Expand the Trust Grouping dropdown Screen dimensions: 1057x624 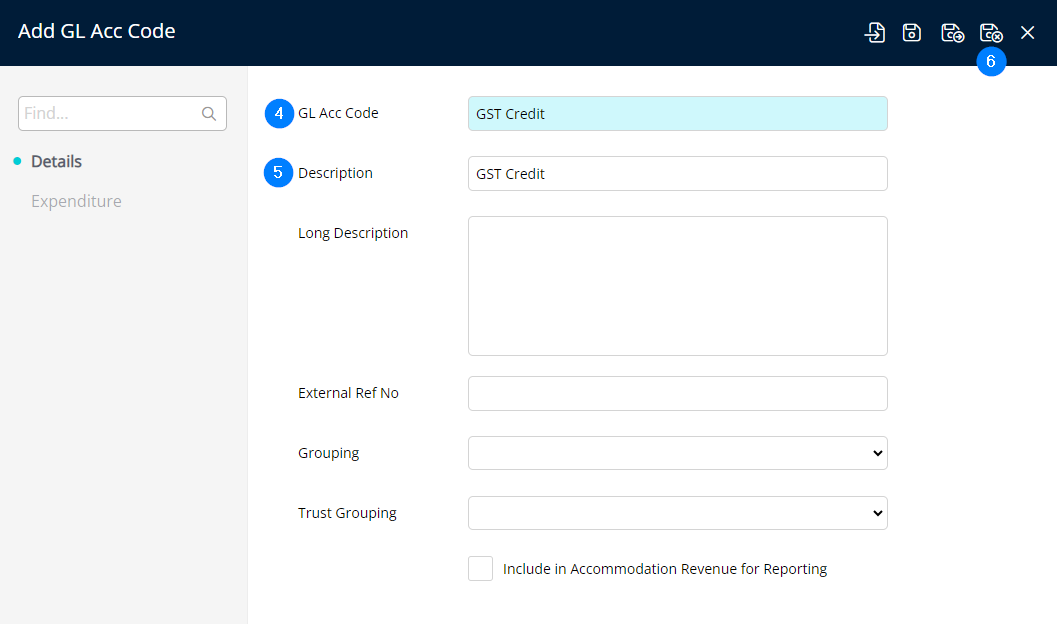click(677, 513)
